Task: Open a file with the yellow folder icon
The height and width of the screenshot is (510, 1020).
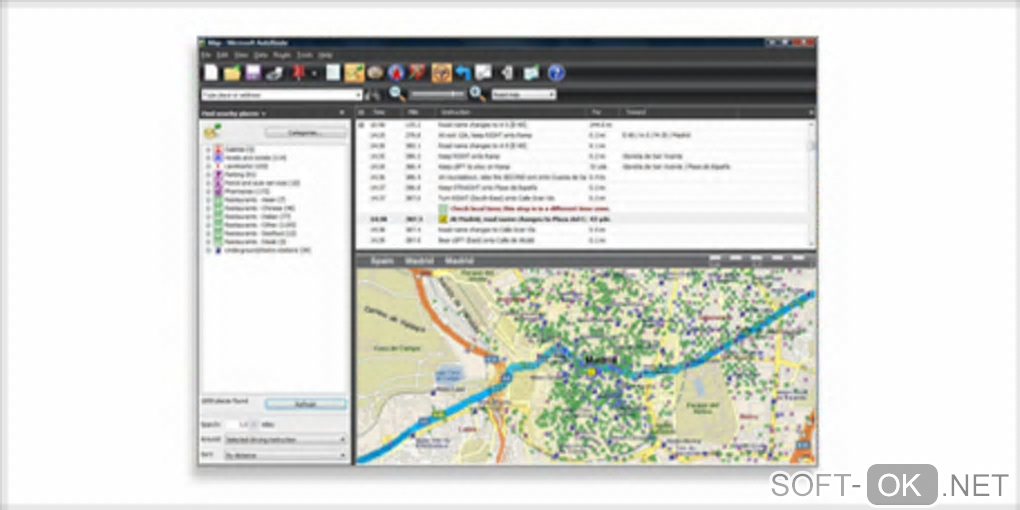Action: pos(232,73)
